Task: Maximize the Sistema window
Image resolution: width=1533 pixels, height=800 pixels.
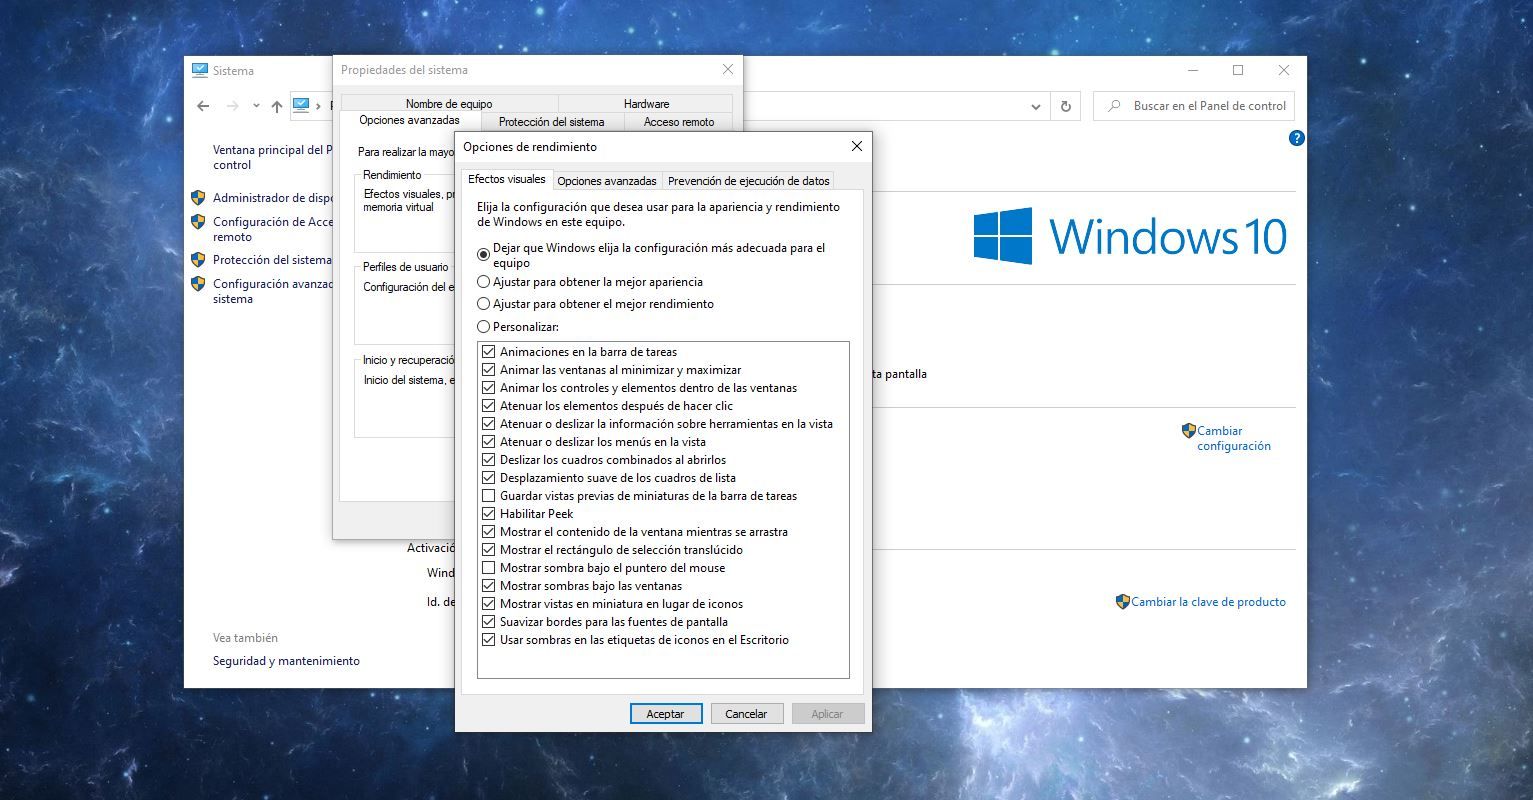Action: 1238,70
